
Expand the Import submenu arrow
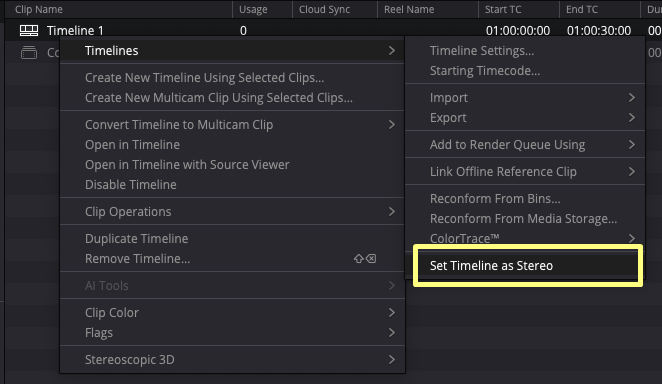(632, 97)
